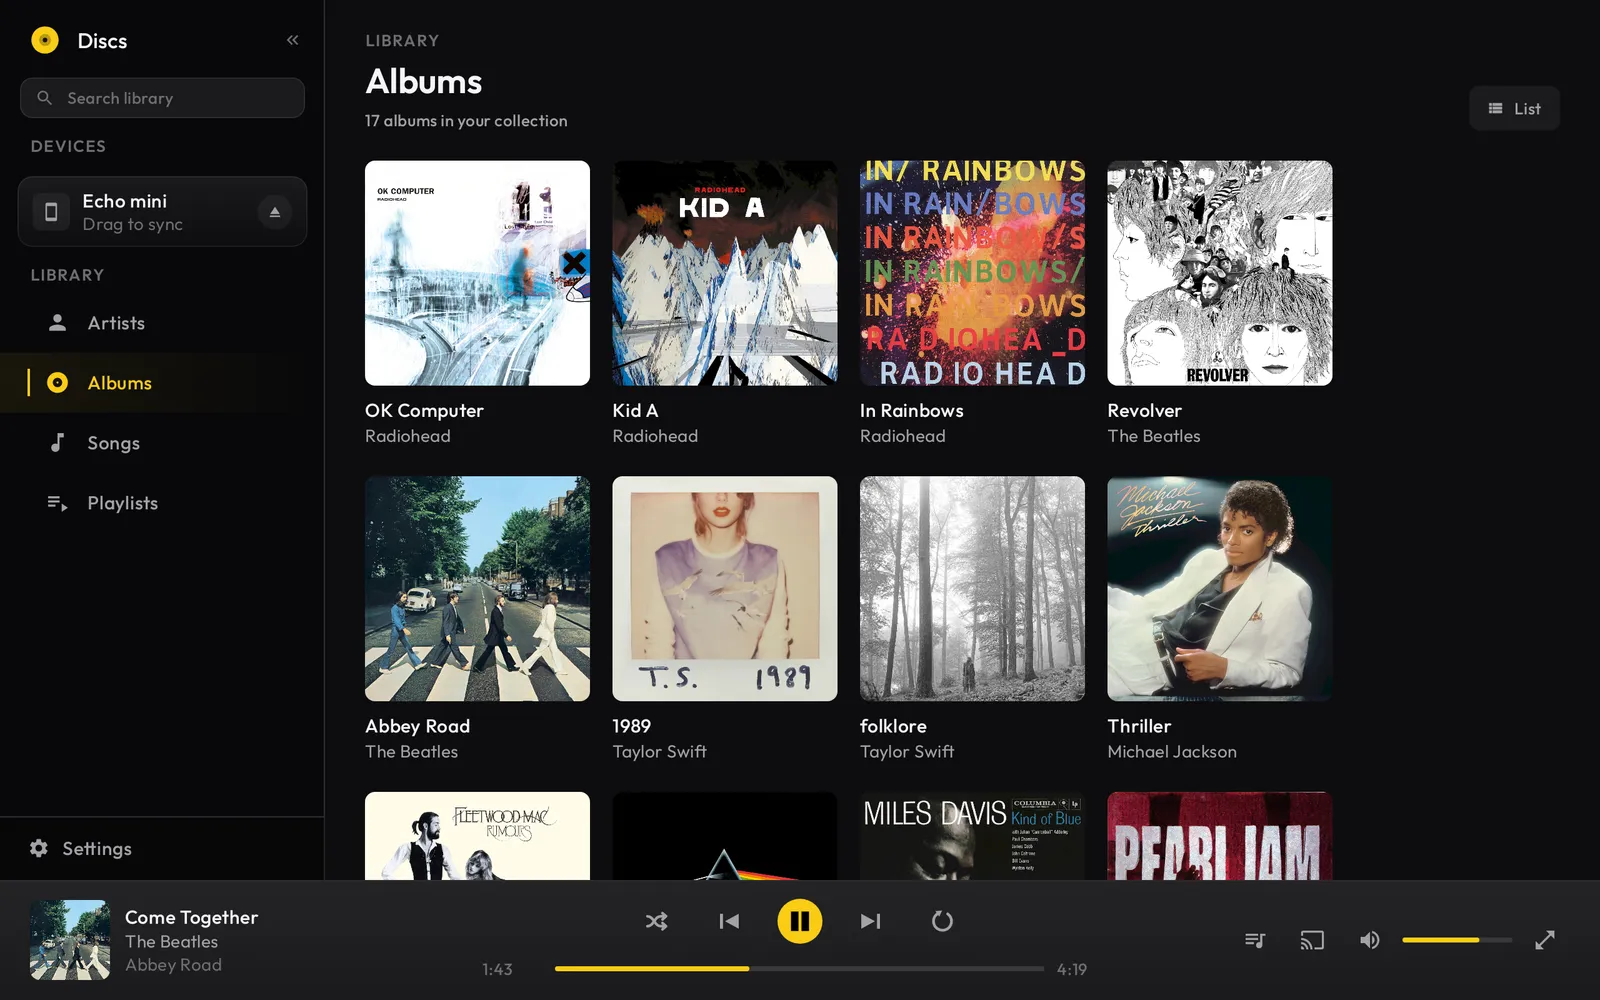The image size is (1600, 1000).
Task: Adjust the volume slider
Action: tap(1456, 940)
